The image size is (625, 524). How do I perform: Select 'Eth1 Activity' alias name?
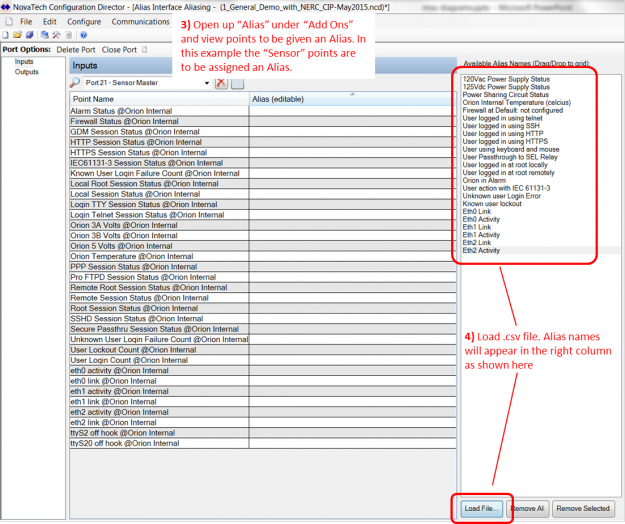(481, 235)
